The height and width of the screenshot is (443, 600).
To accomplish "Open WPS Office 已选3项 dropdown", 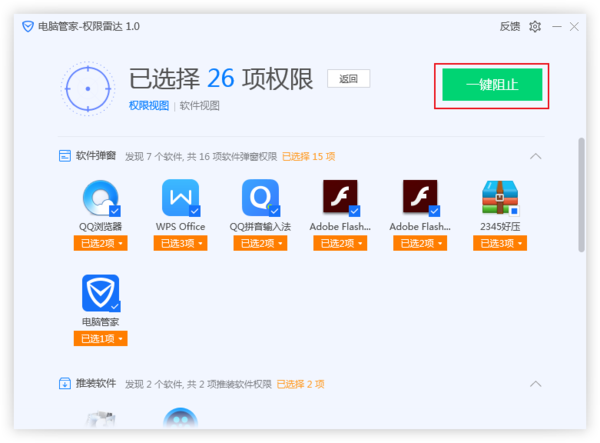I will 181,243.
